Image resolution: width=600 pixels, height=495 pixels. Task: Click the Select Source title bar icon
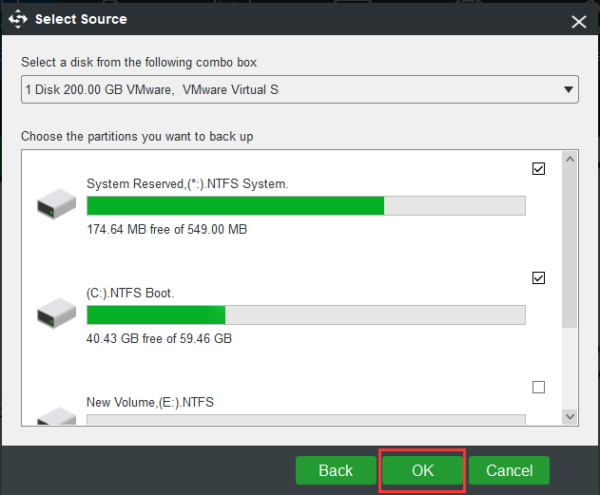click(19, 19)
